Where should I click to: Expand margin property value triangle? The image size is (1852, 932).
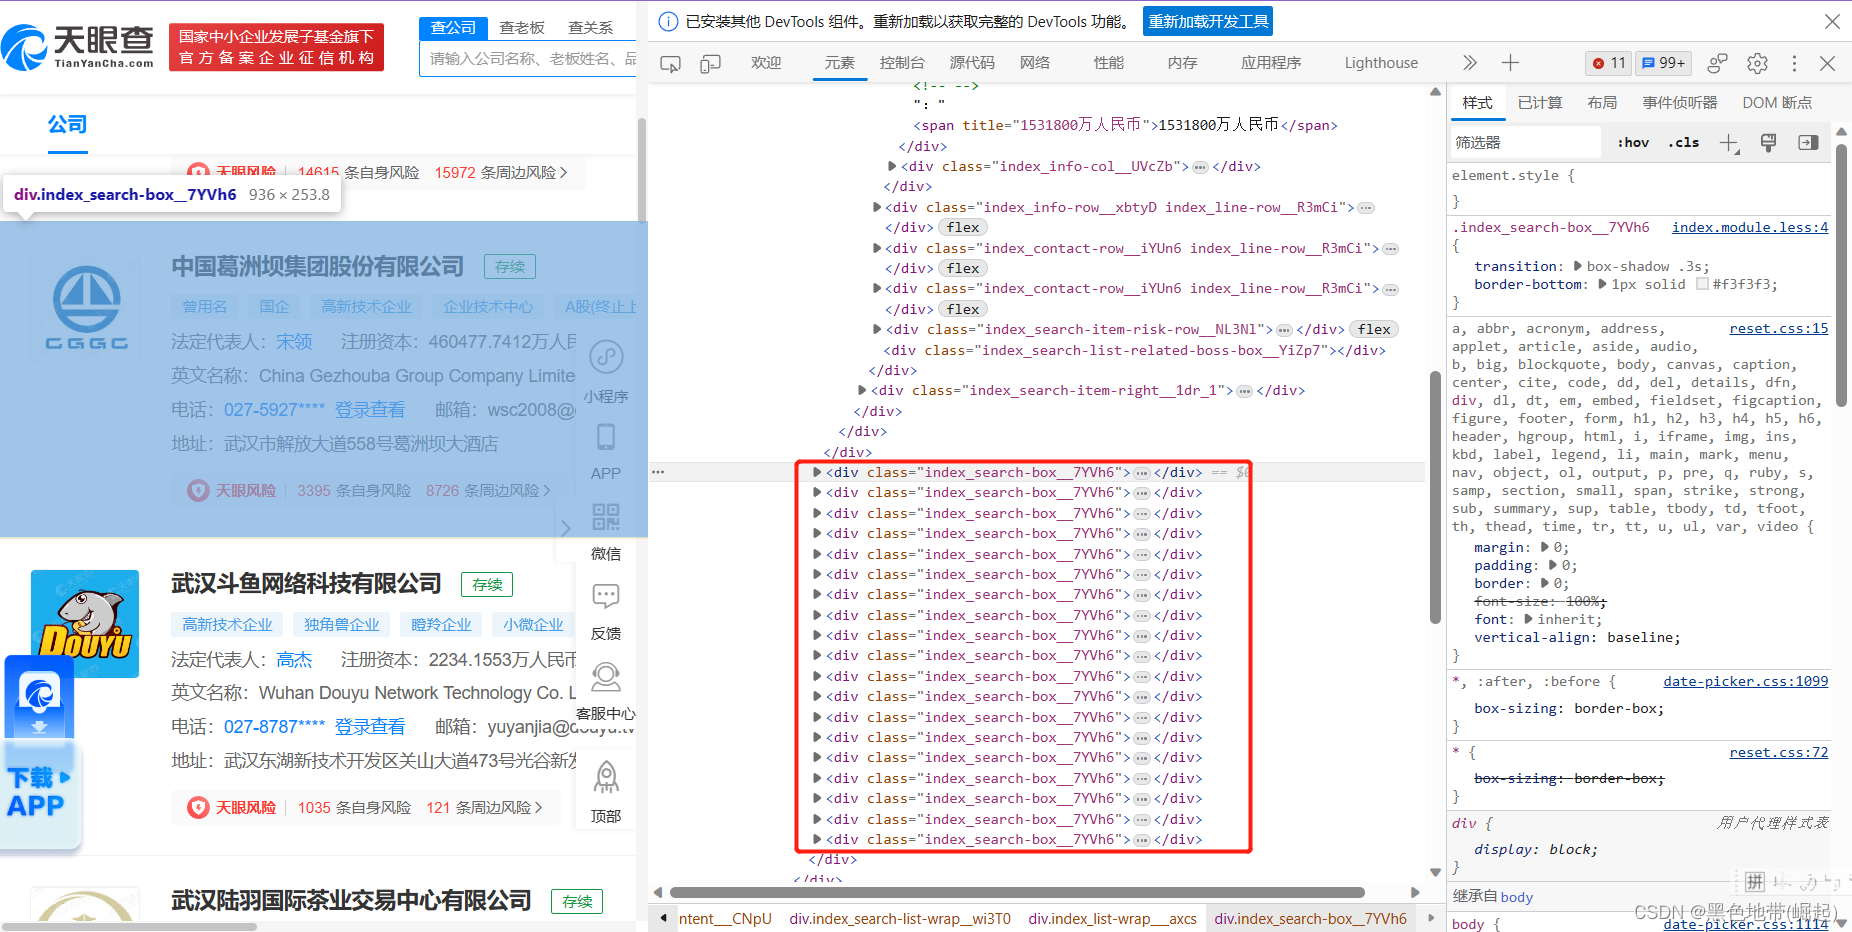point(1545,547)
